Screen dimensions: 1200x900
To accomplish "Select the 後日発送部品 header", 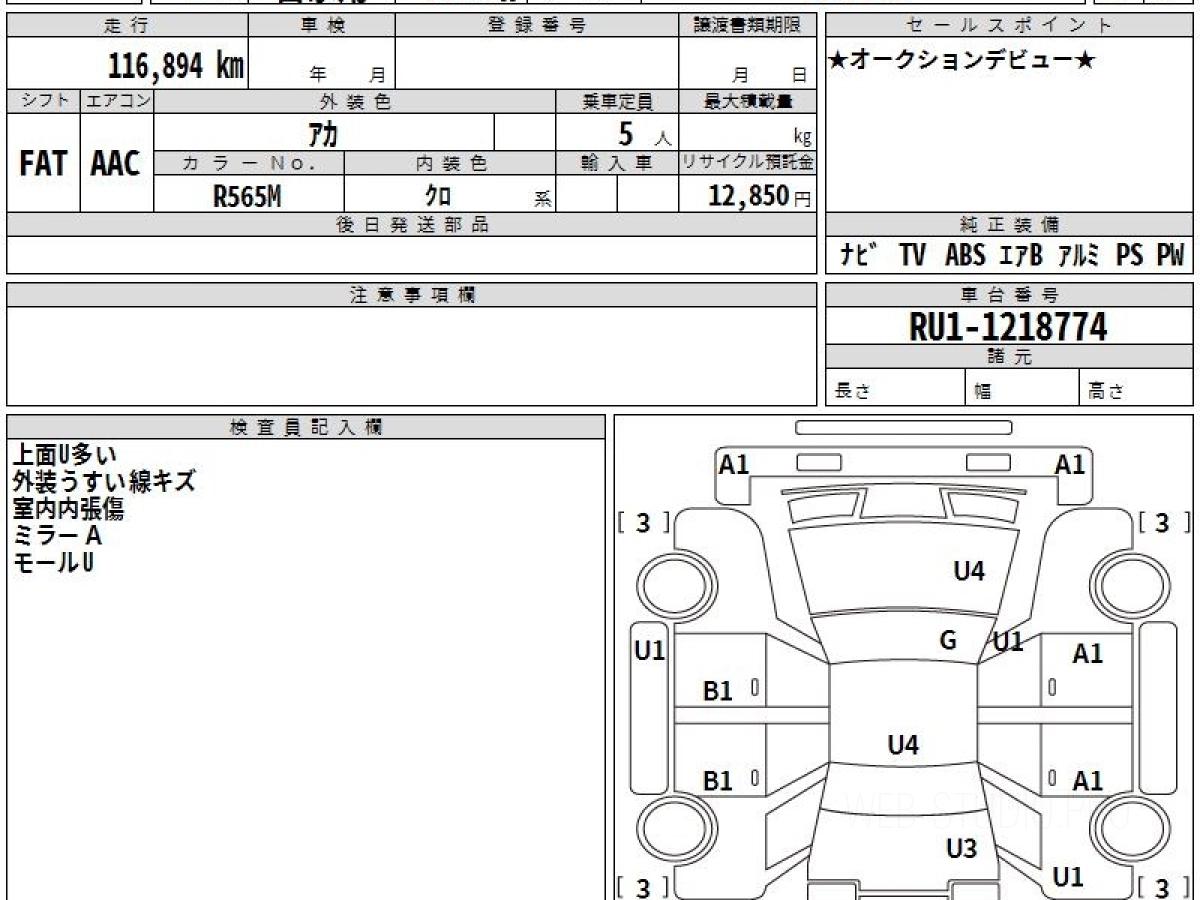I will (412, 225).
